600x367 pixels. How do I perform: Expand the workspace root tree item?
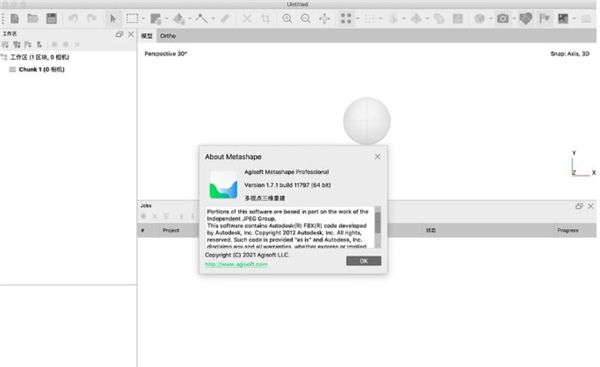coord(4,57)
